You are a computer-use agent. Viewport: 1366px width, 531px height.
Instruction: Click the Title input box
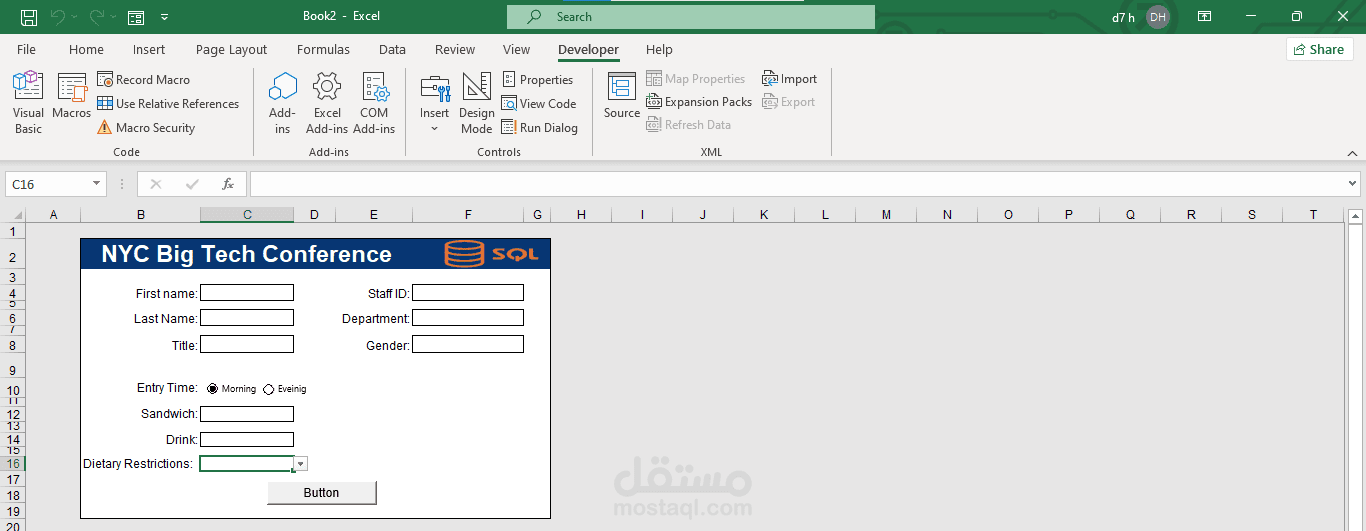click(x=247, y=344)
